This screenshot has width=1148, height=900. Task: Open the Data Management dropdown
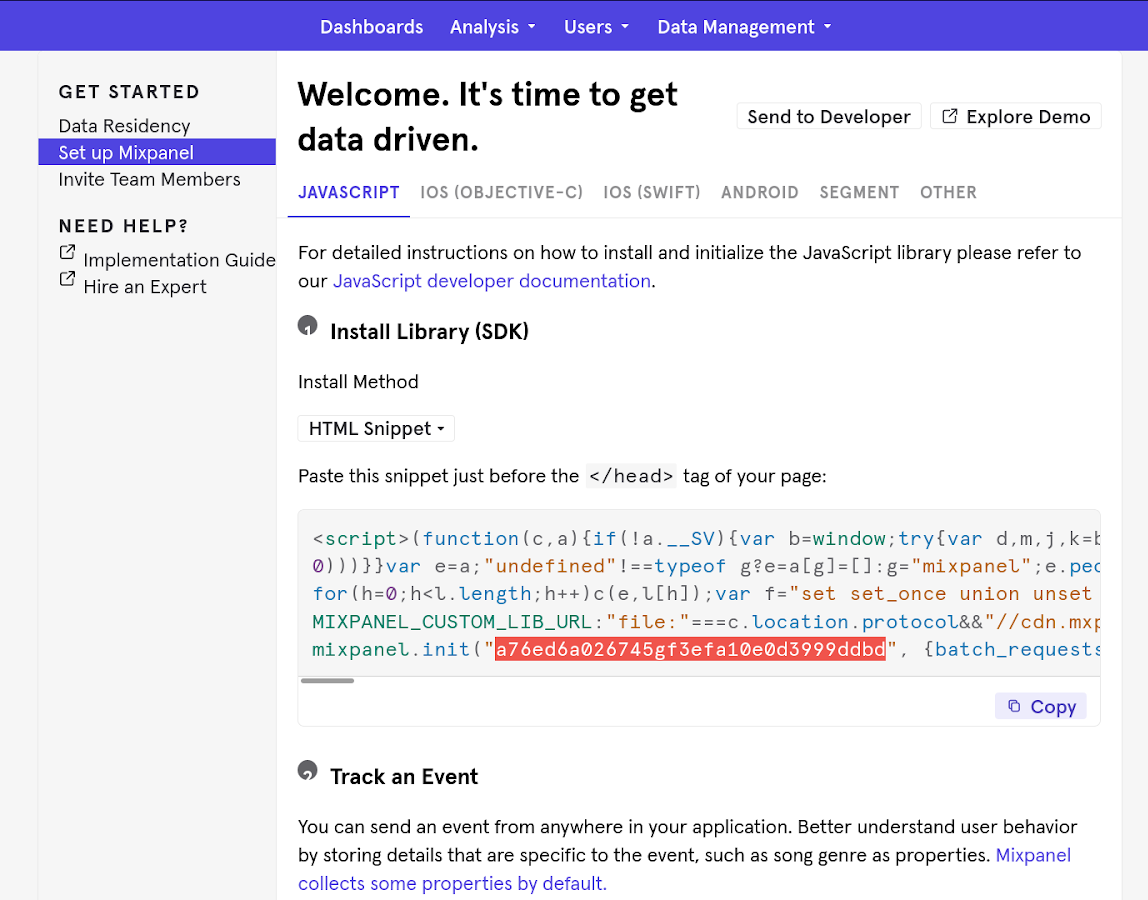coord(743,27)
